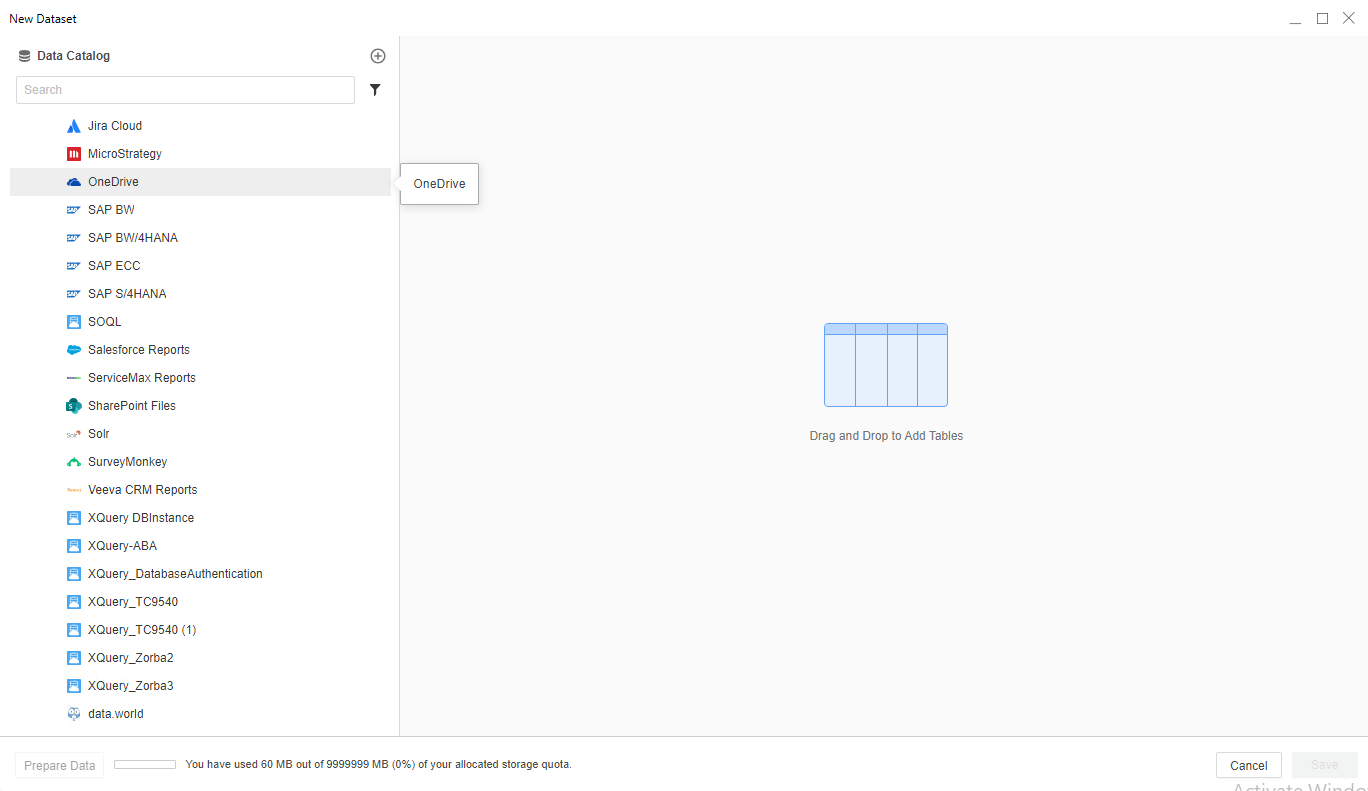Open the data catalog filter icon
This screenshot has height=791, width=1368.
click(x=375, y=90)
